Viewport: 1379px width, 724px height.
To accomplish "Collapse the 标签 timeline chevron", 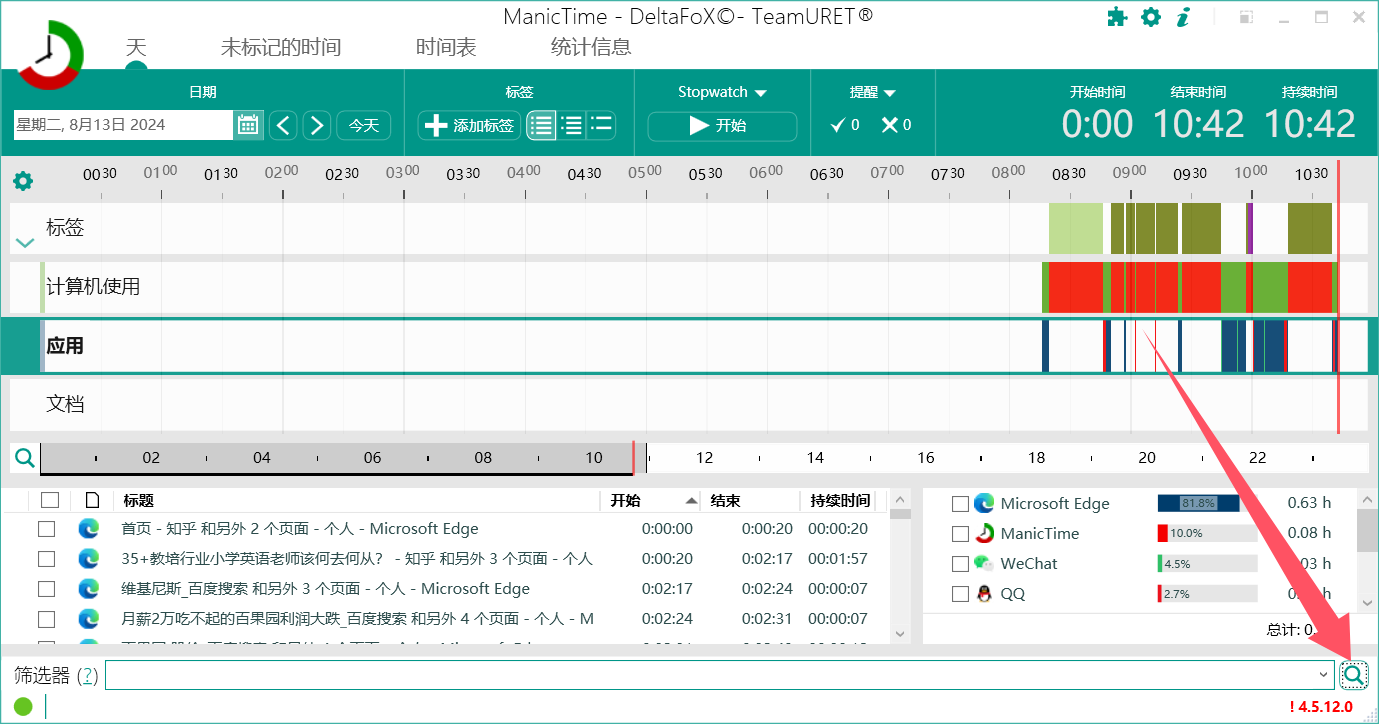I will [25, 243].
